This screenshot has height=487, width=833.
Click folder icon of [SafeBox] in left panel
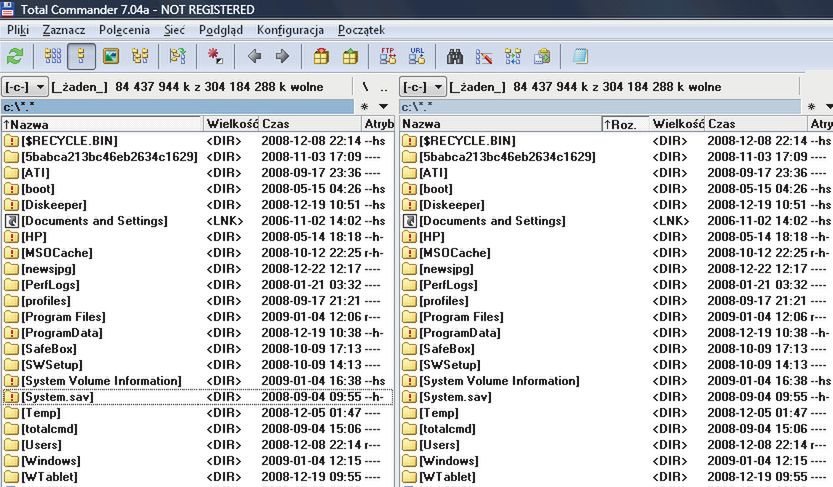[11, 349]
